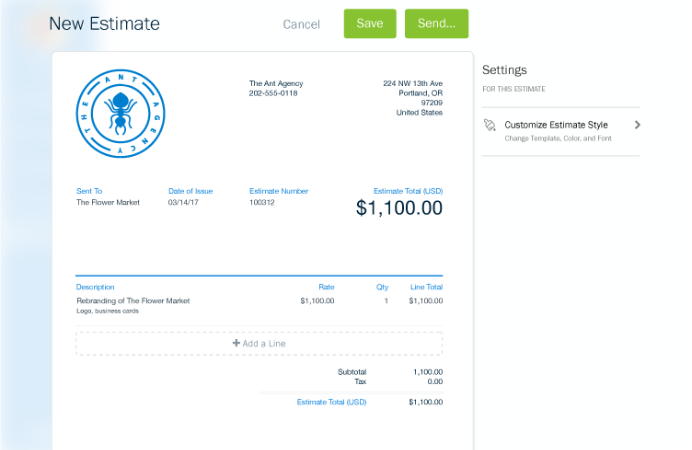Edit the Sent To client The Flower Market
The height and width of the screenshot is (450, 692).
coord(108,202)
